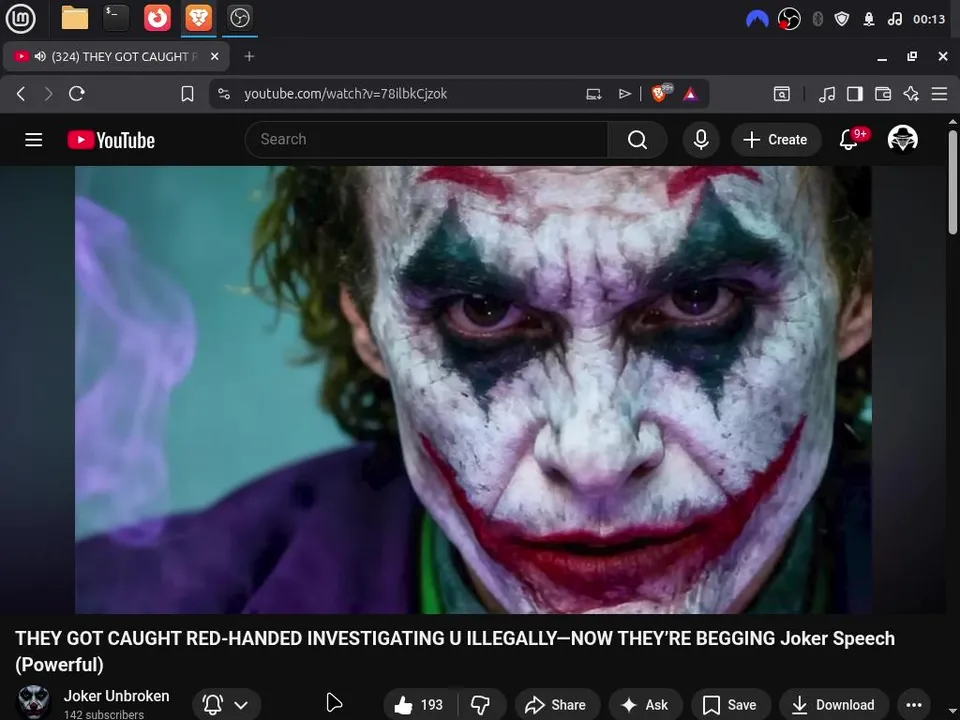Viewport: 960px width, 720px height.
Task: Click the Brave Shields lion icon
Action: pos(661,93)
